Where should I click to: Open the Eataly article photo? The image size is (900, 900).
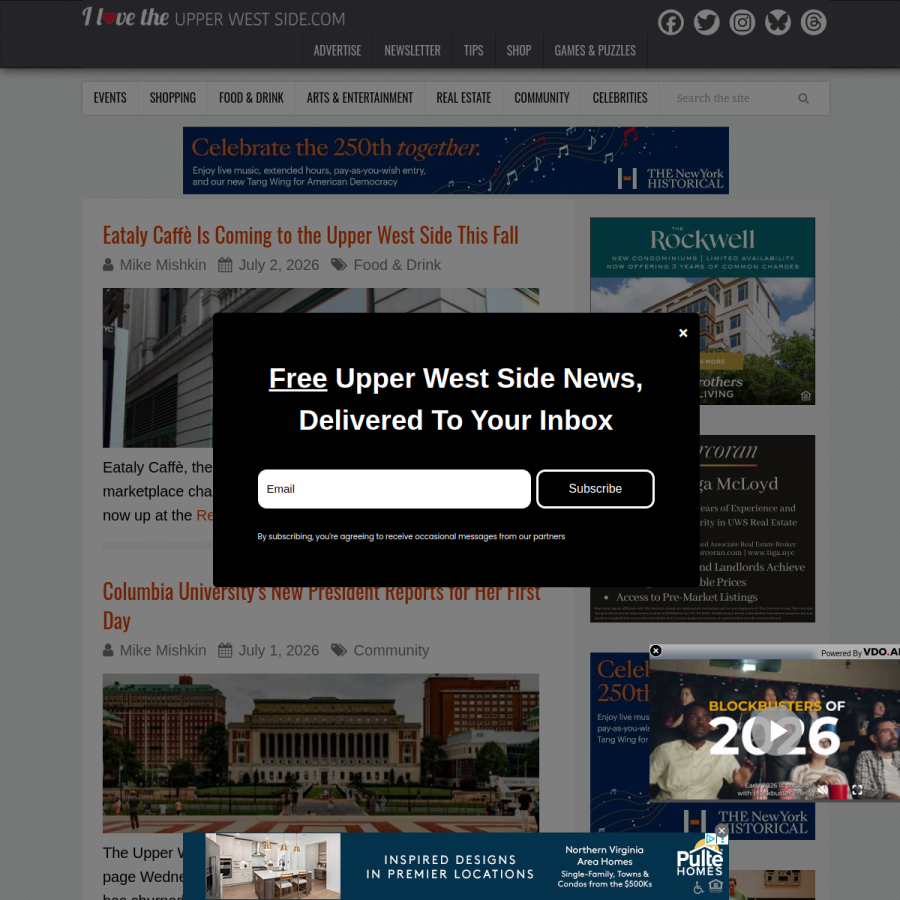158,368
